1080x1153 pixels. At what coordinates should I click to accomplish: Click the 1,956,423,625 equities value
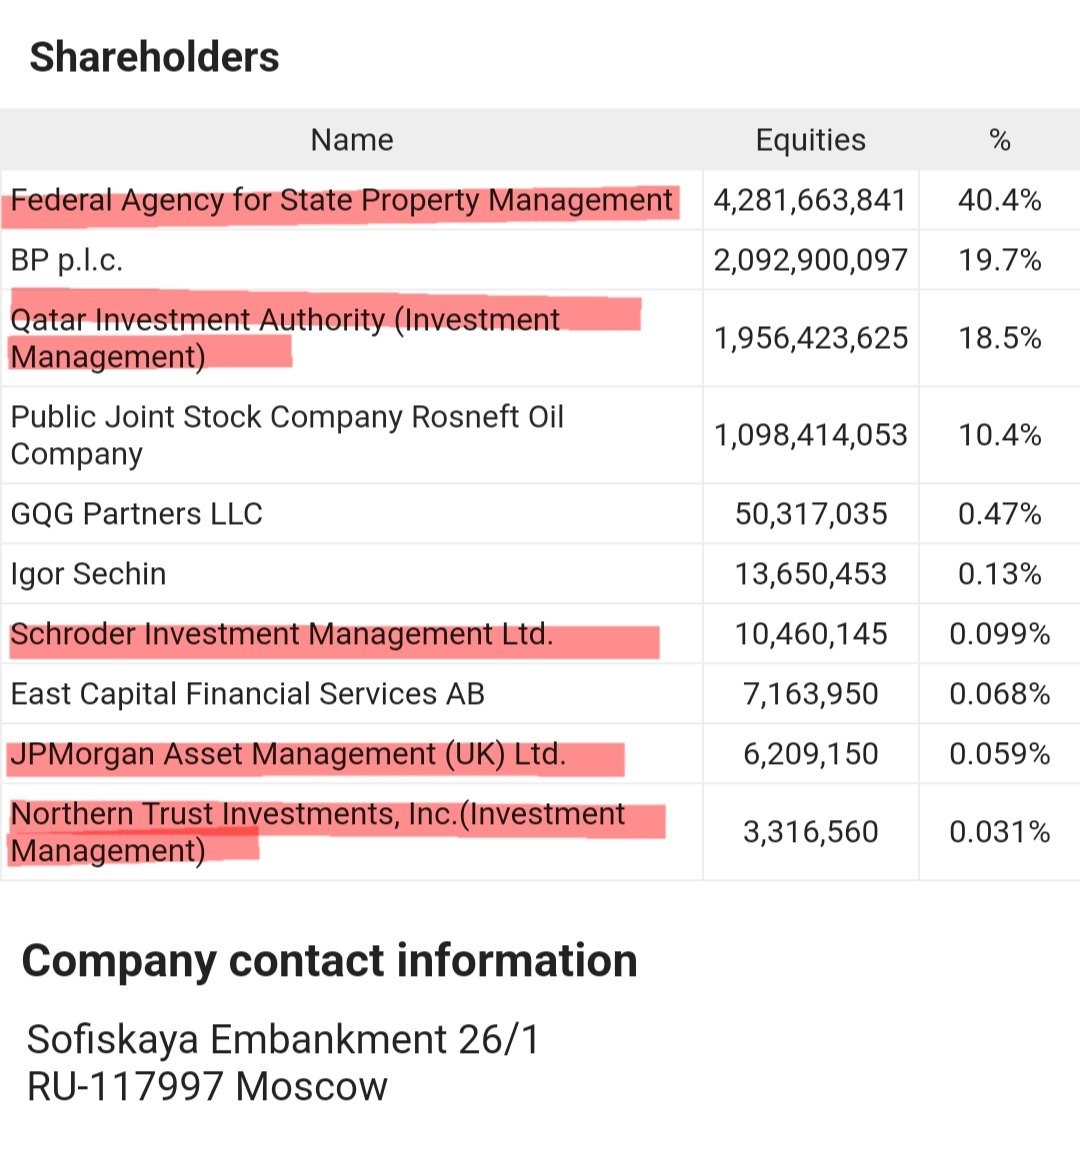(x=810, y=338)
